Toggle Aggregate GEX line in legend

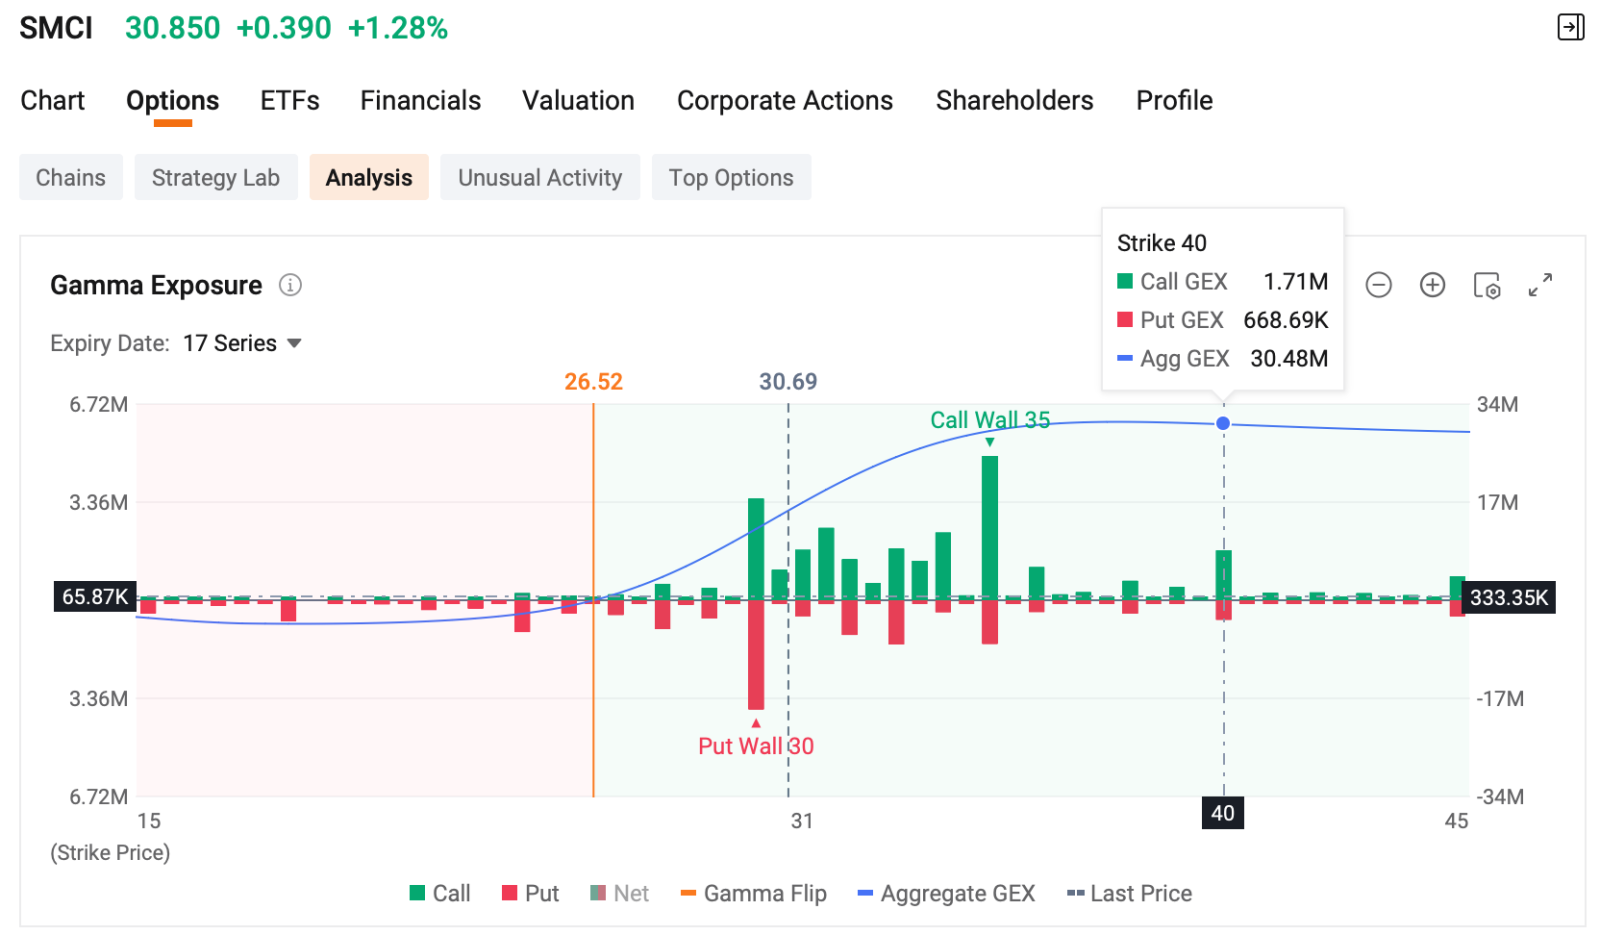click(x=946, y=893)
